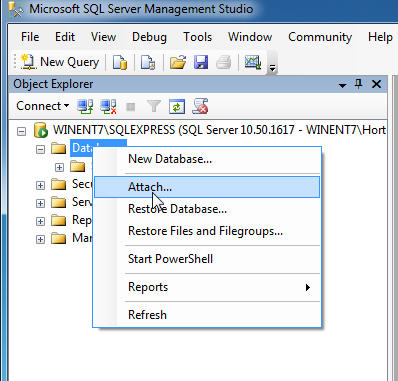This screenshot has height=381, width=398.
Task: Choose Attach... from context menu
Action: [x=207, y=187]
